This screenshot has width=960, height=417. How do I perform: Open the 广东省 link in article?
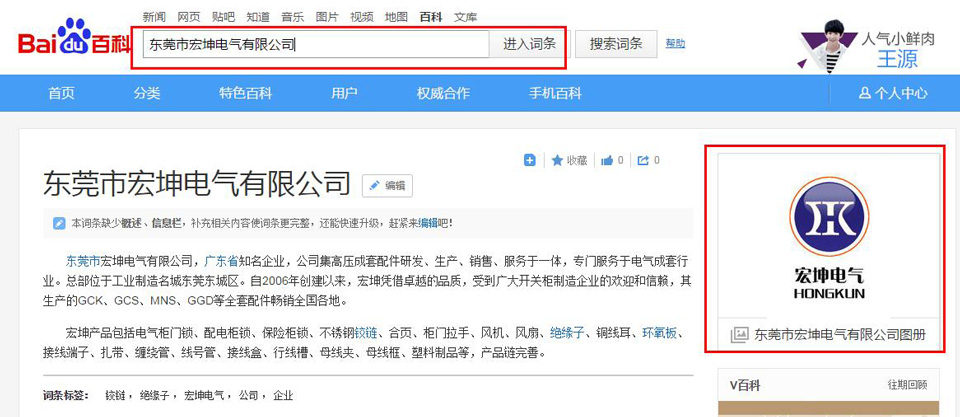[x=221, y=261]
